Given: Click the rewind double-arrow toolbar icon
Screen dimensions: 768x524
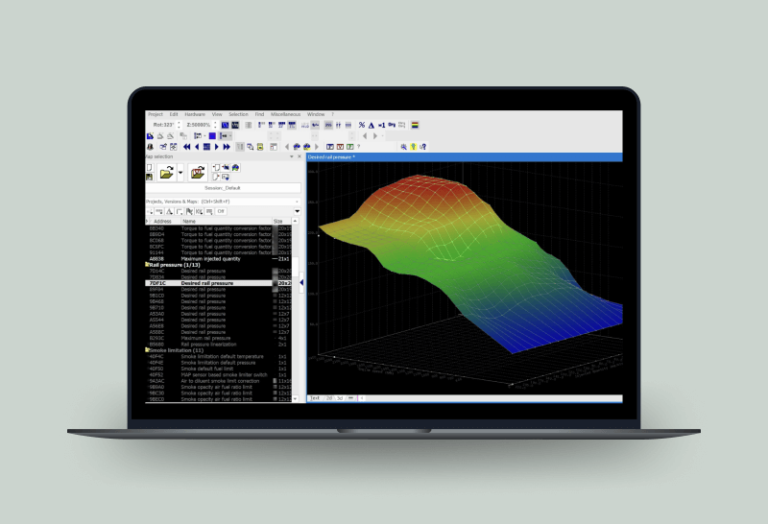Looking at the screenshot, I should [185, 147].
